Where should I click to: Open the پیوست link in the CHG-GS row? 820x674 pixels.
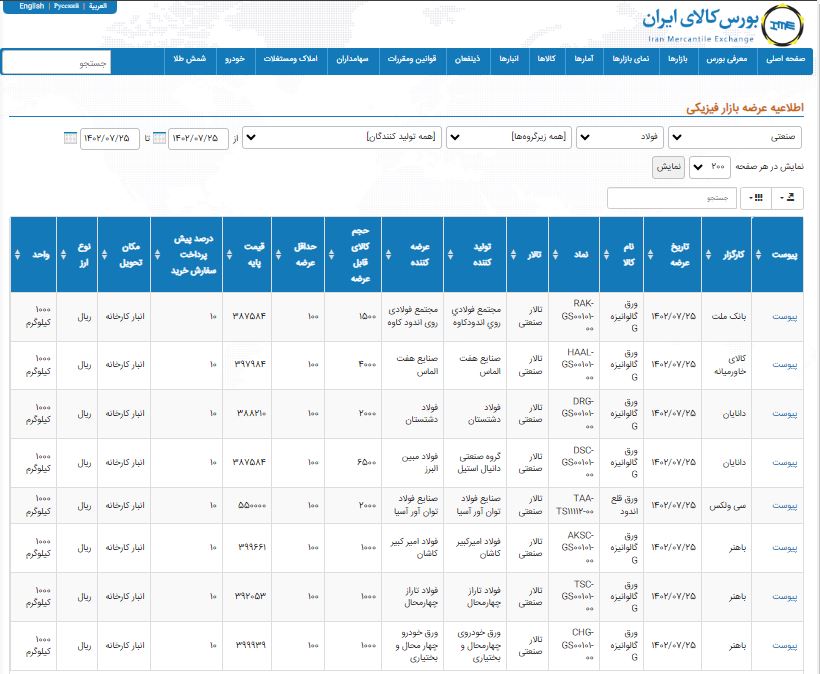point(785,646)
